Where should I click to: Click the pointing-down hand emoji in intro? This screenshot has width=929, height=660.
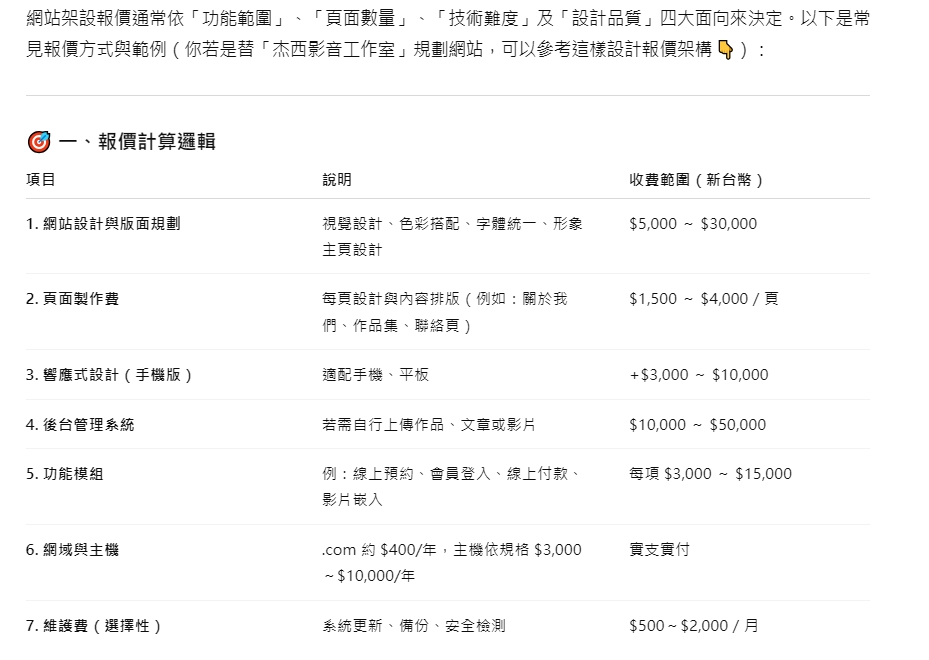(725, 50)
